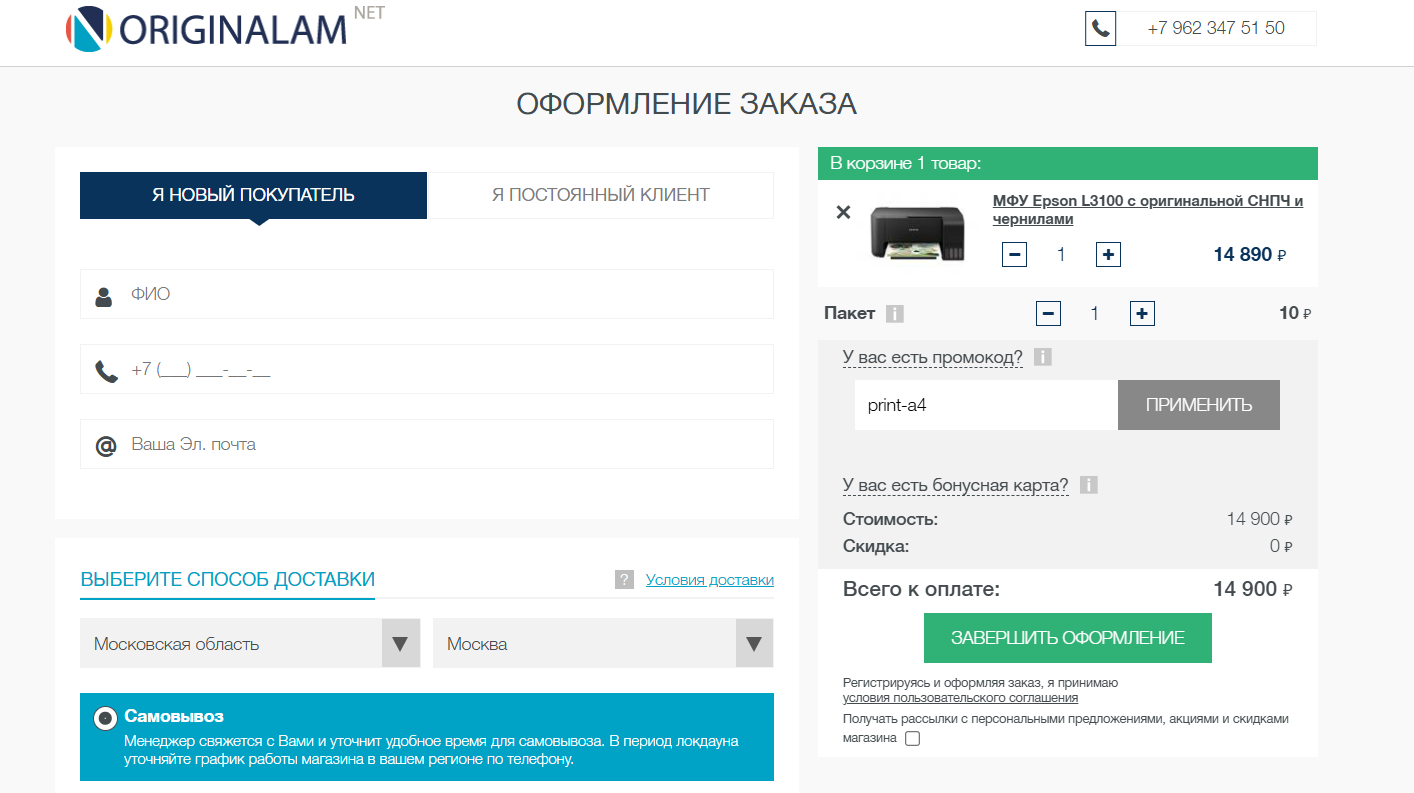
Task: Click the person icon beside ФИО
Action: (104, 297)
